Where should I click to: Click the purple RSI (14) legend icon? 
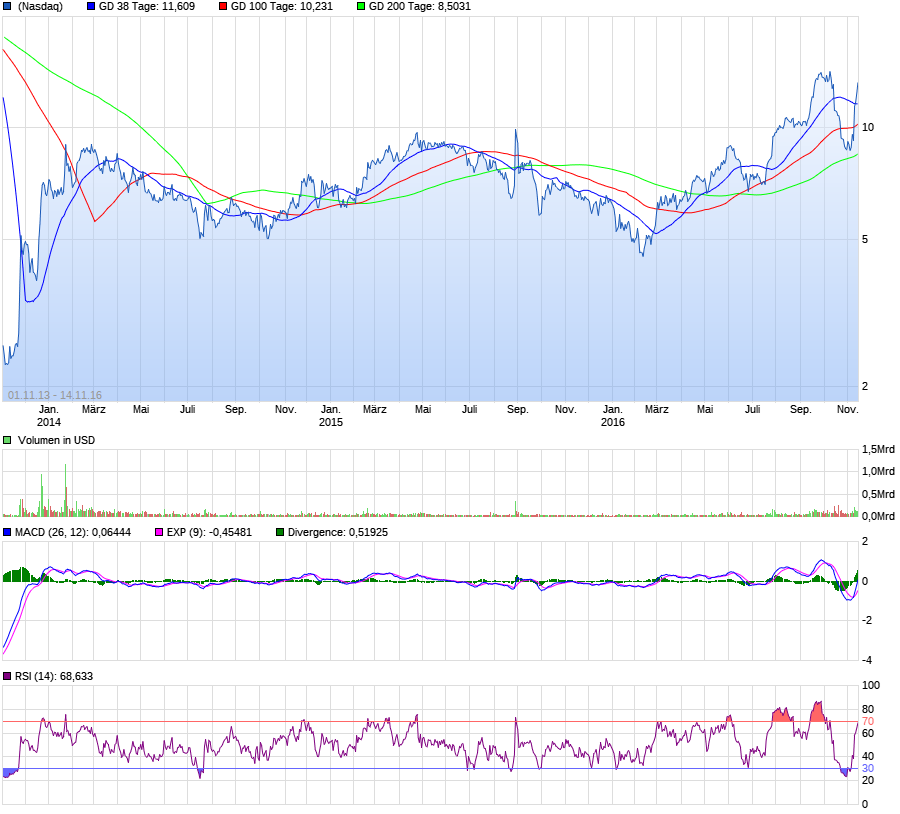[x=7, y=676]
